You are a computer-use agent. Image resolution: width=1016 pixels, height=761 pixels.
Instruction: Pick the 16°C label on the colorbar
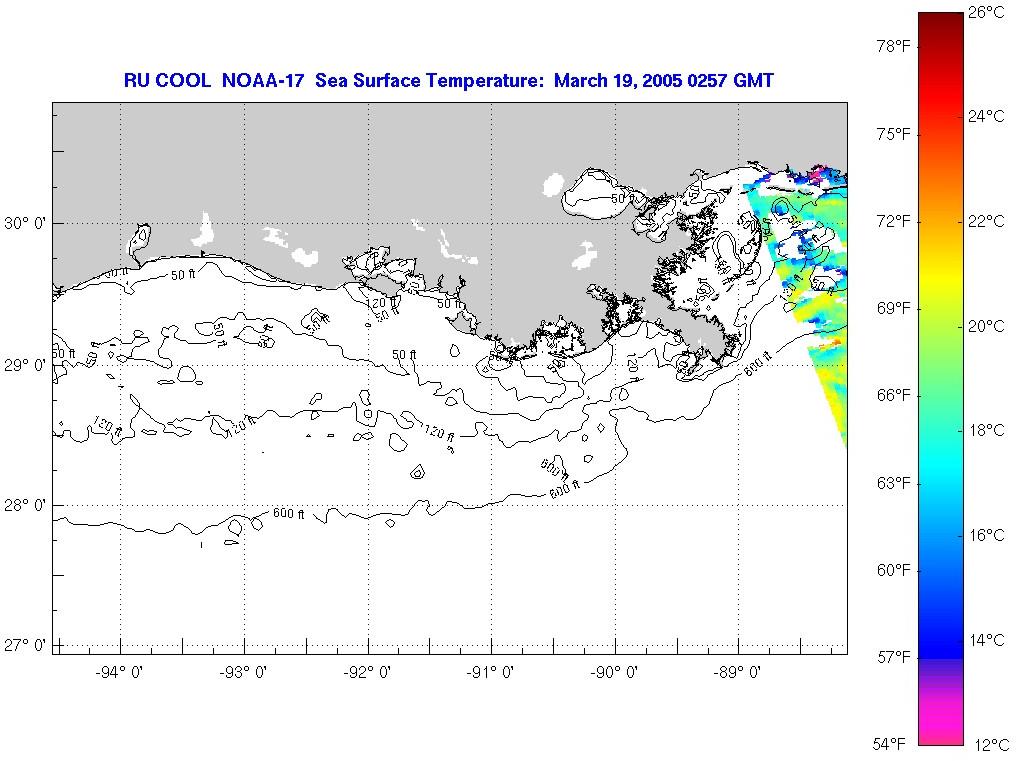[x=986, y=535]
